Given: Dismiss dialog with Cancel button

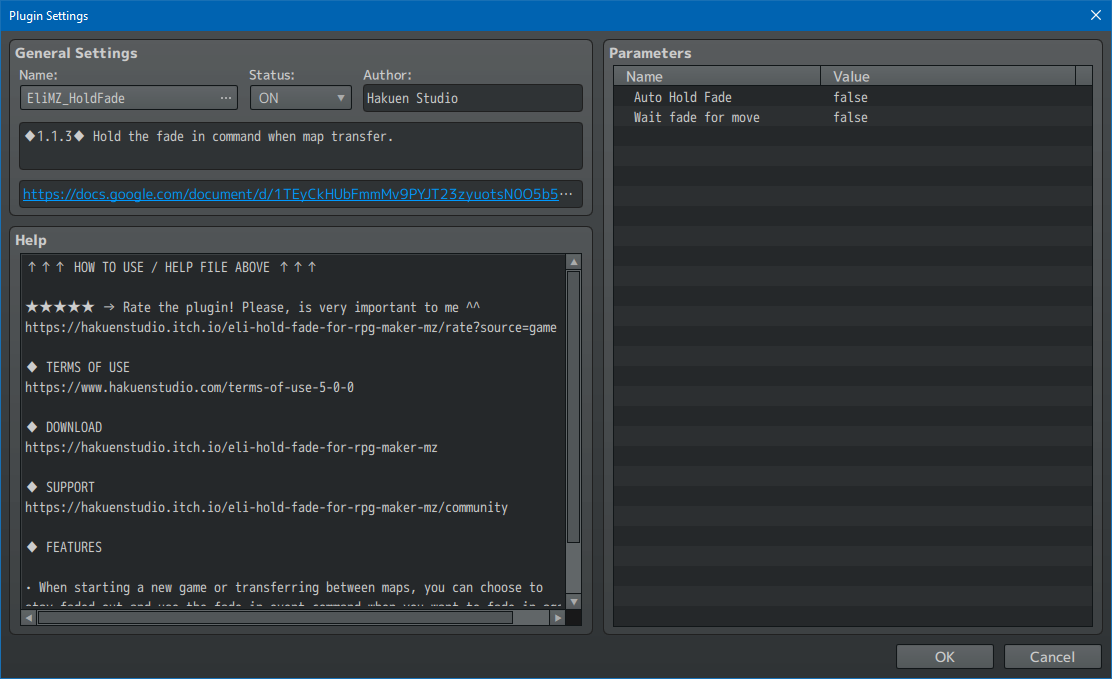Looking at the screenshot, I should point(1052,657).
